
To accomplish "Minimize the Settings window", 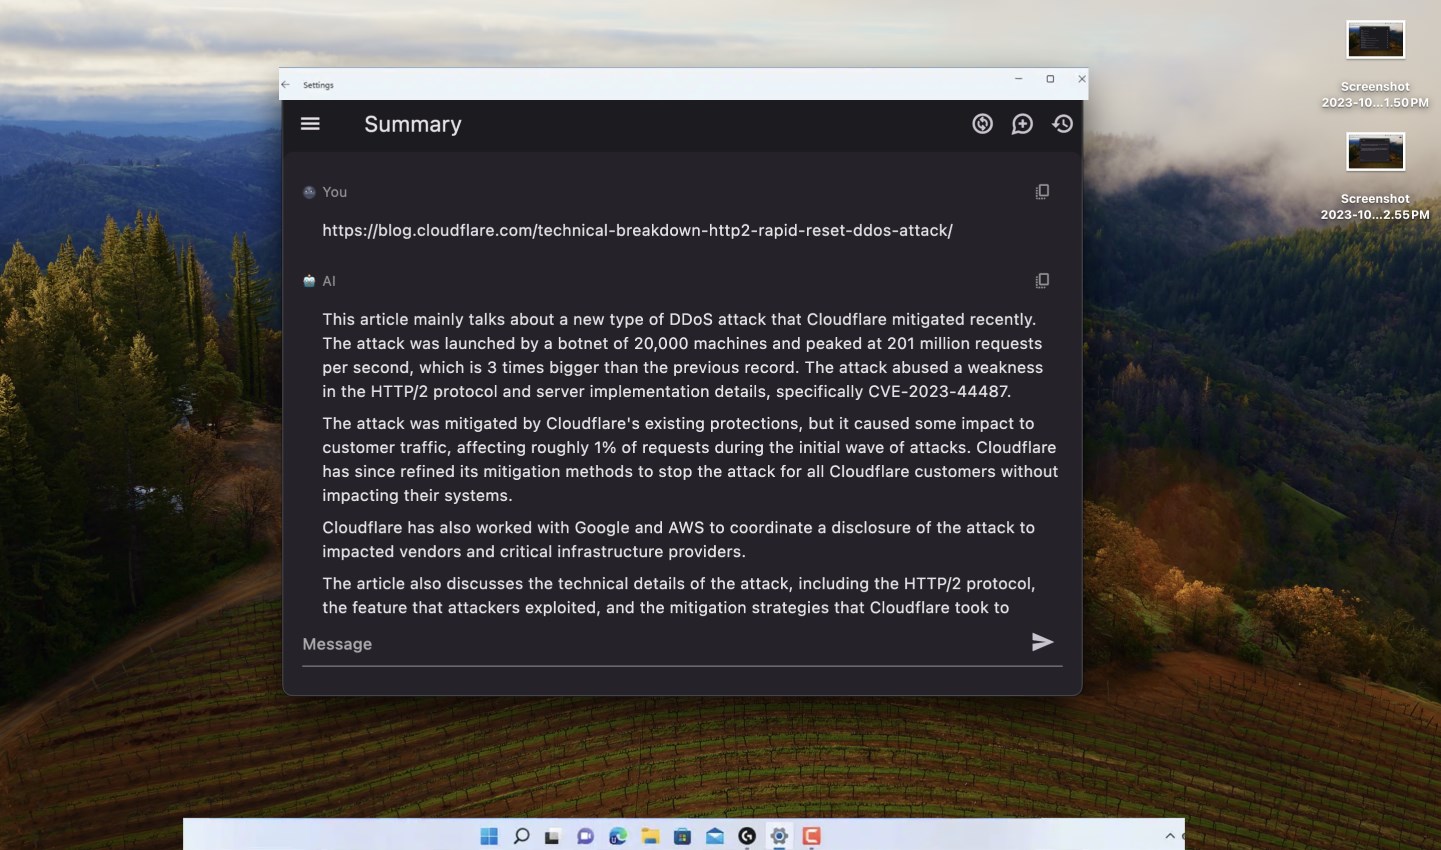I will tap(1018, 79).
